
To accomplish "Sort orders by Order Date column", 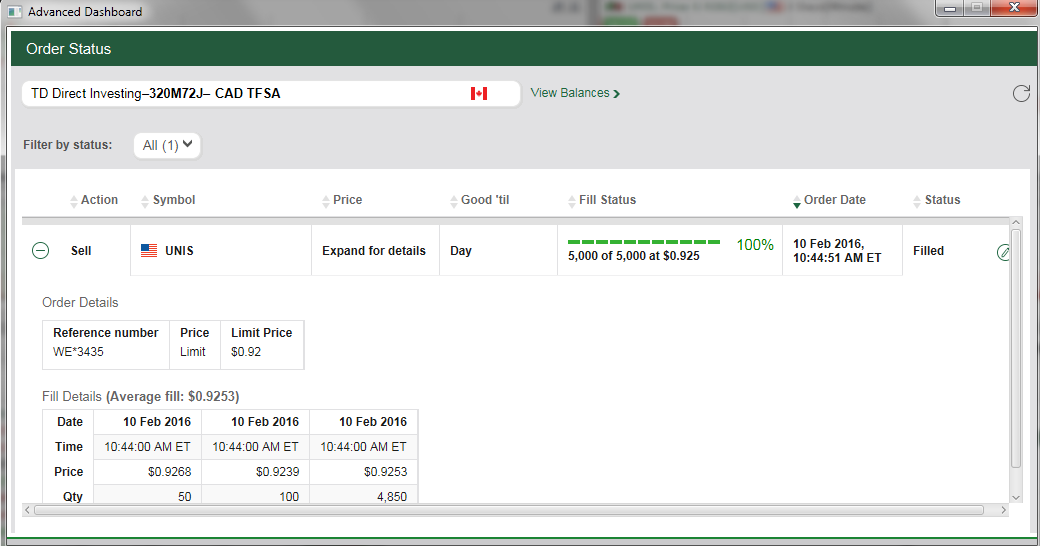I will 830,200.
